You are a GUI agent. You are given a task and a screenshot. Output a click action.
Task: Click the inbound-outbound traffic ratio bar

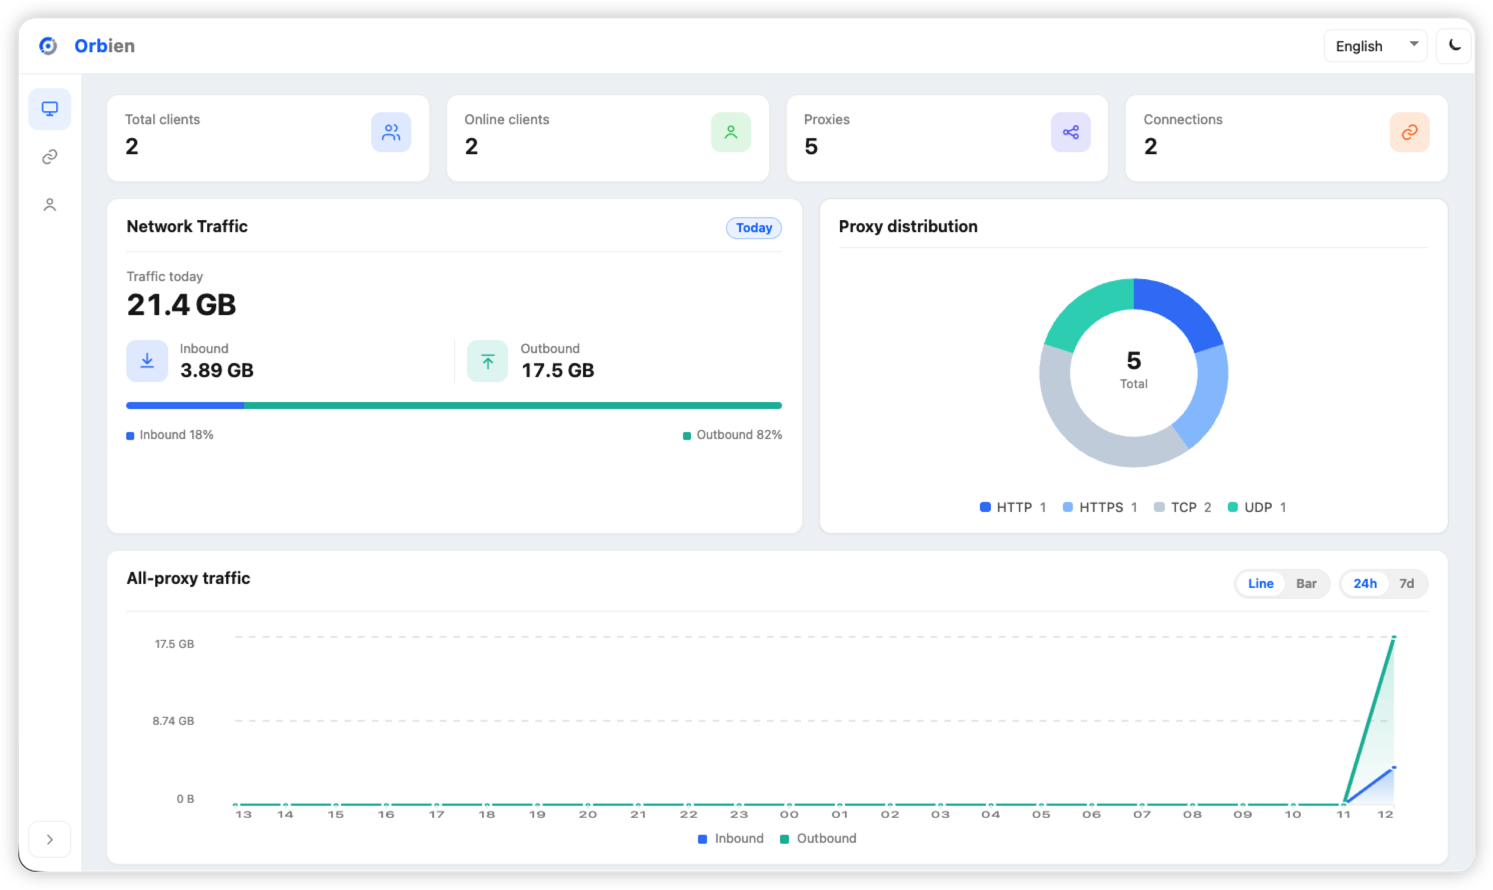point(454,406)
